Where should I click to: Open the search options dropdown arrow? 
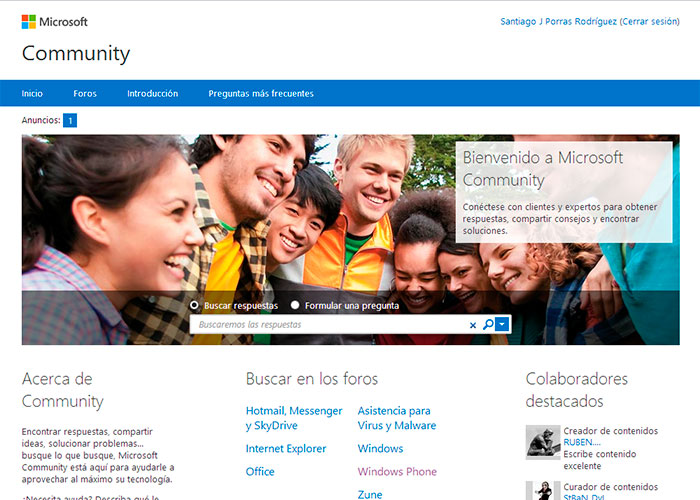[502, 324]
